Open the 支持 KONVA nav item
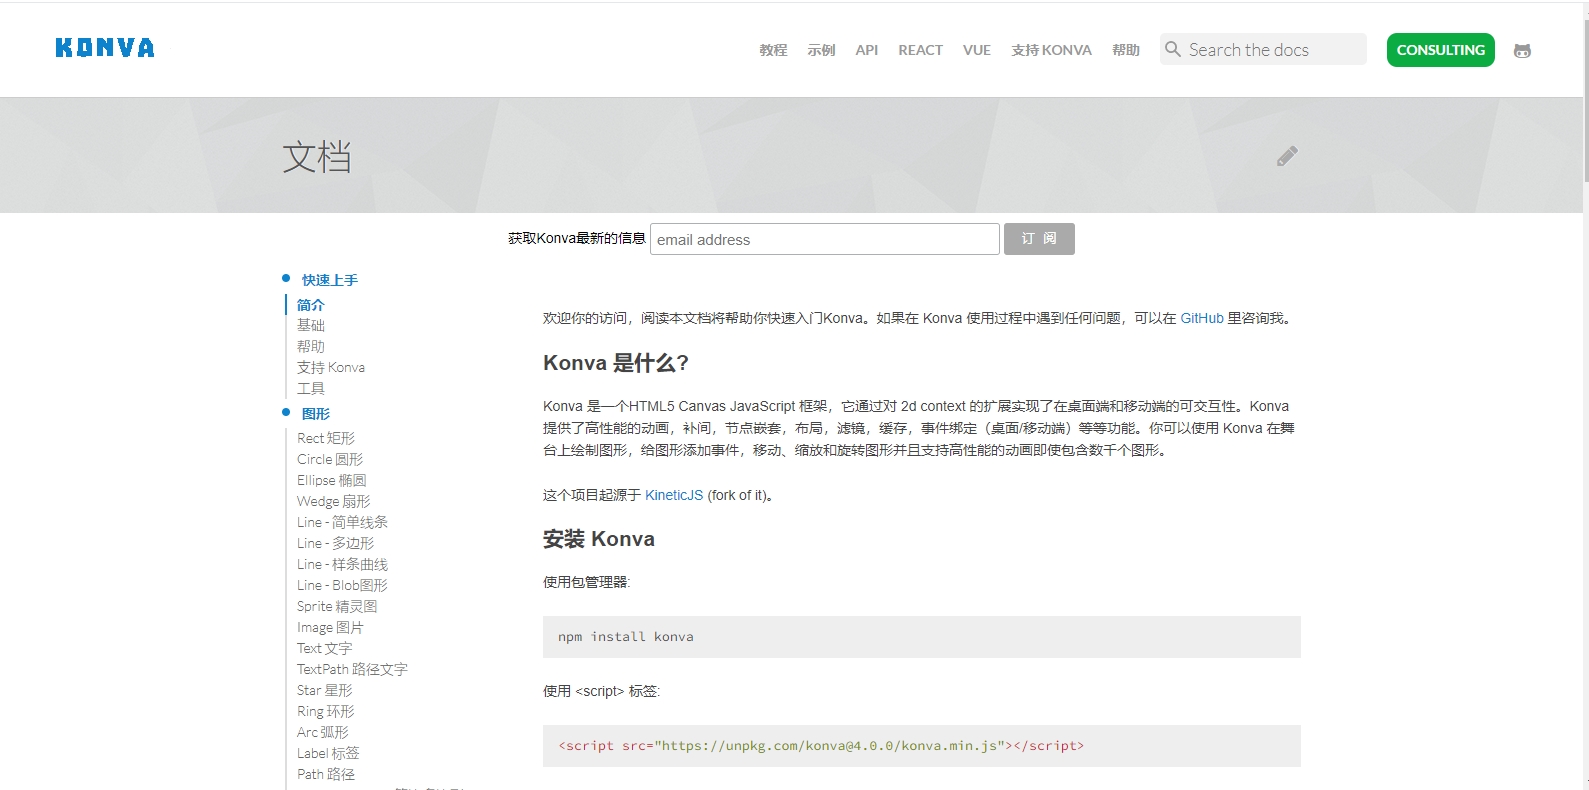 pyautogui.click(x=1051, y=50)
